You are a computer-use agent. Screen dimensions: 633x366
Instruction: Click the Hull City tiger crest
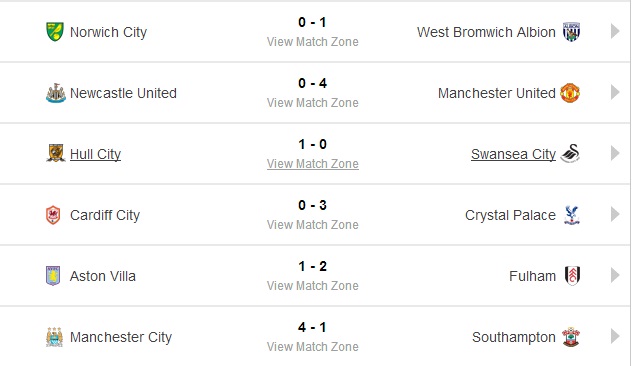pos(56,153)
